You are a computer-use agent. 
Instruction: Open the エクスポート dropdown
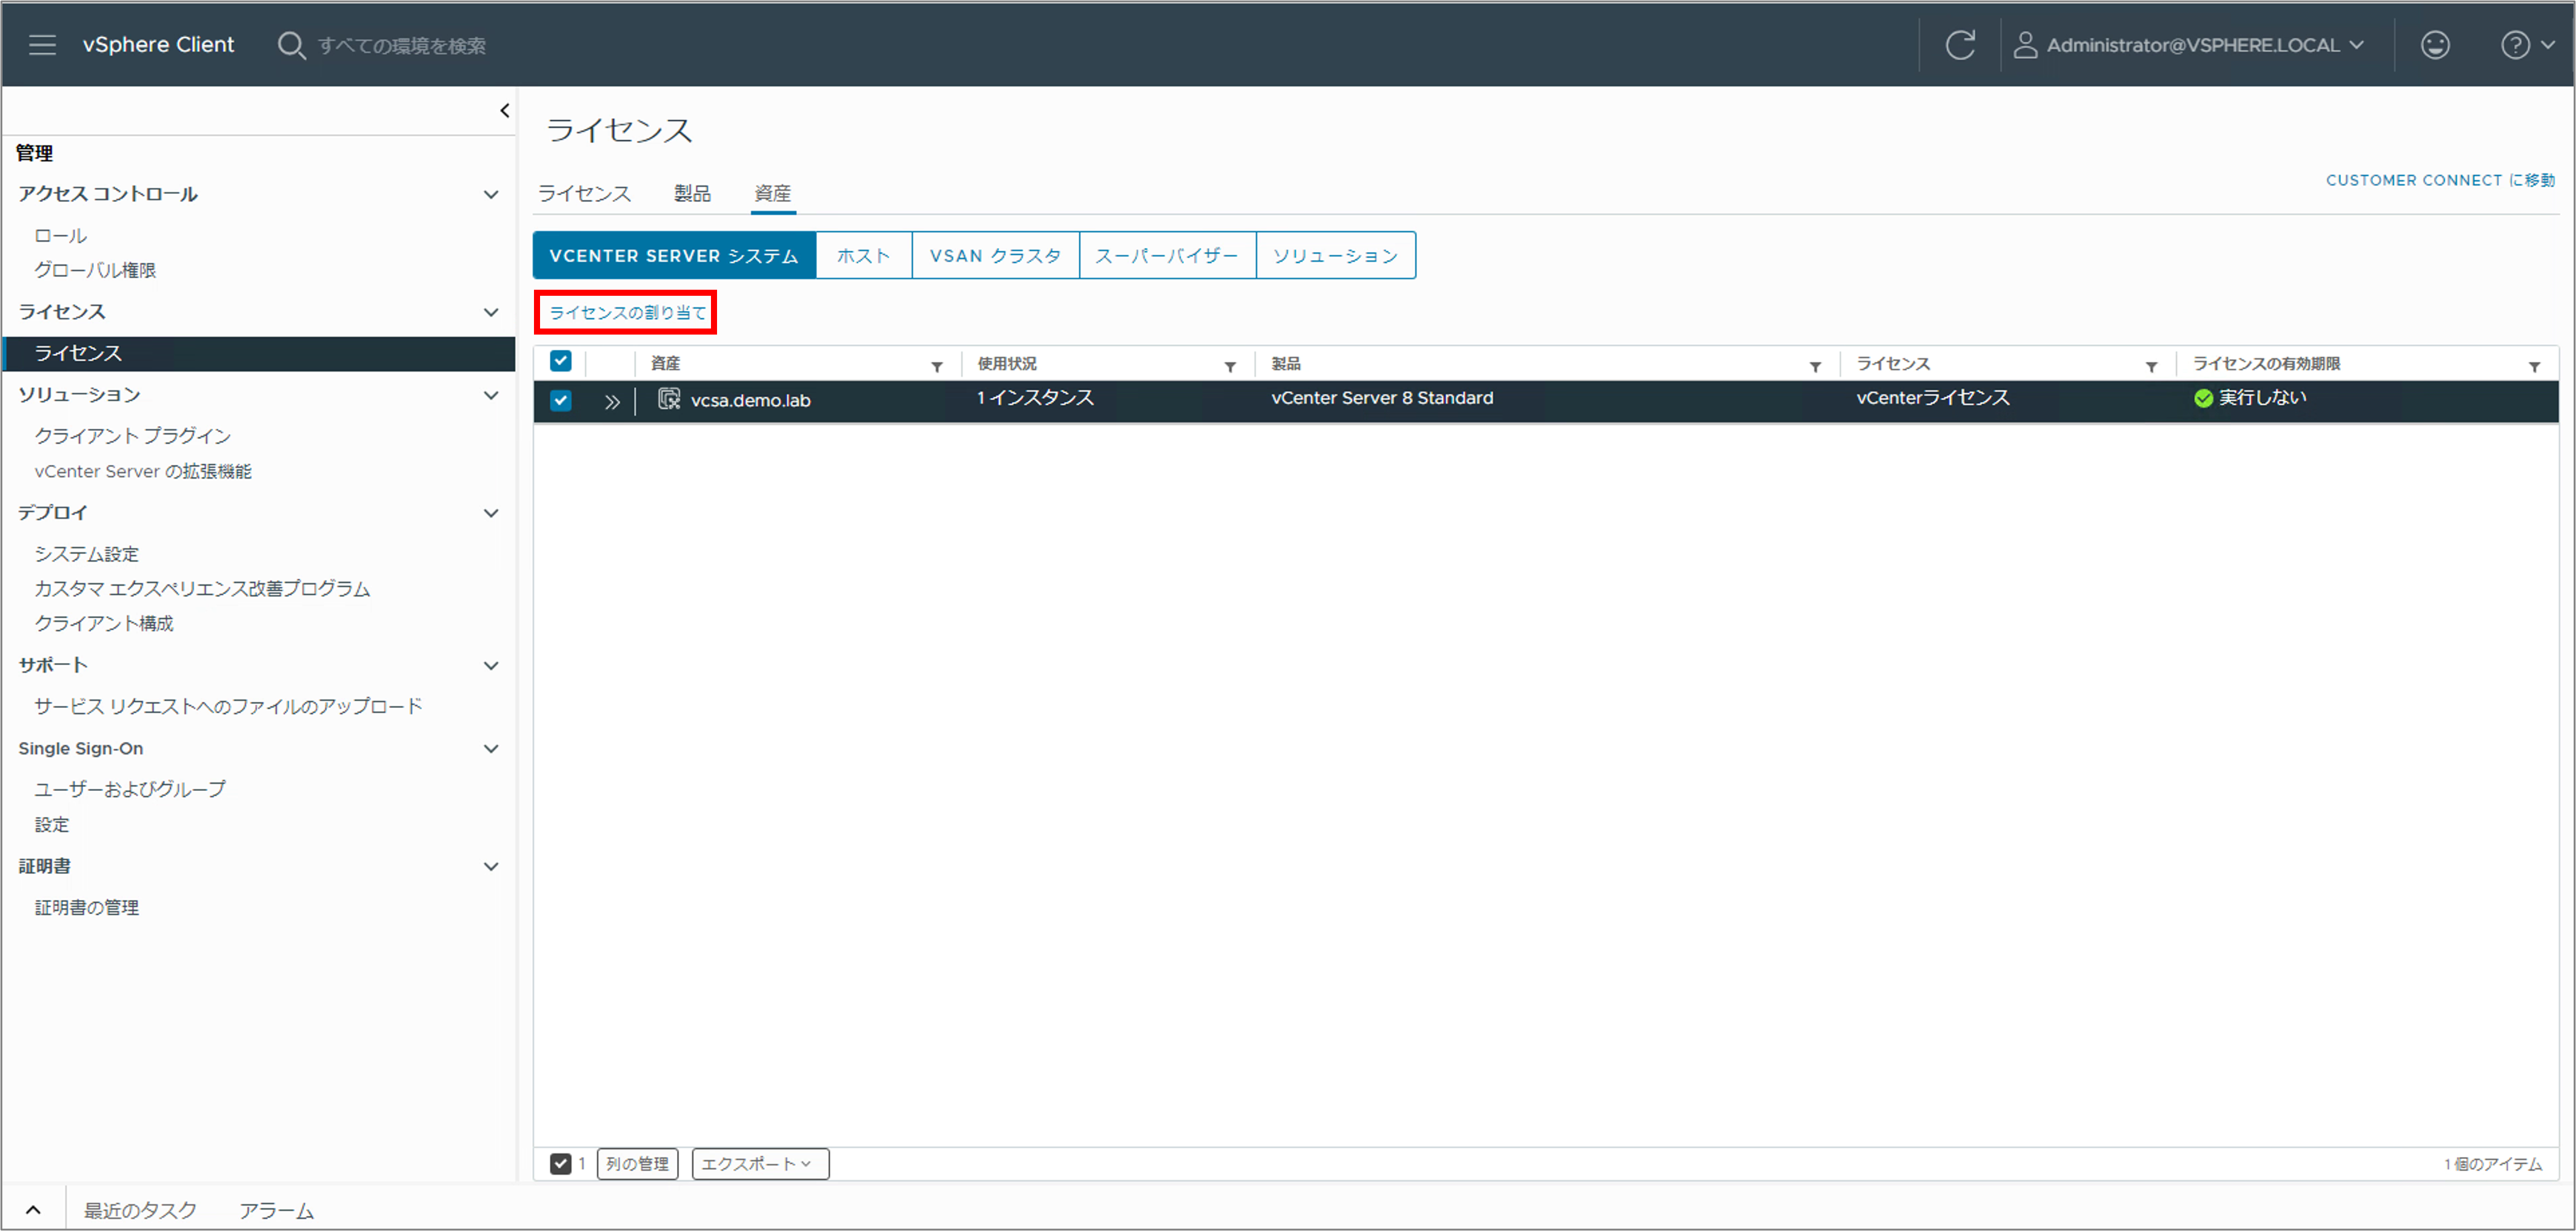[759, 1164]
